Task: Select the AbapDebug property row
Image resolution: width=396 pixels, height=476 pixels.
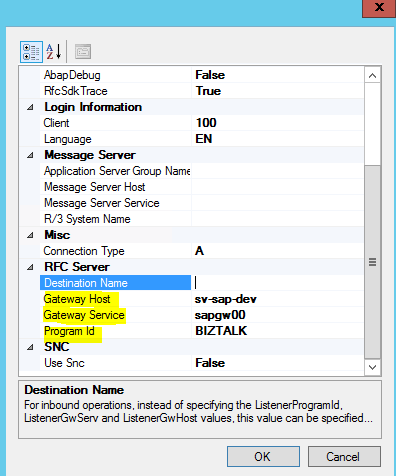Action: [72, 75]
